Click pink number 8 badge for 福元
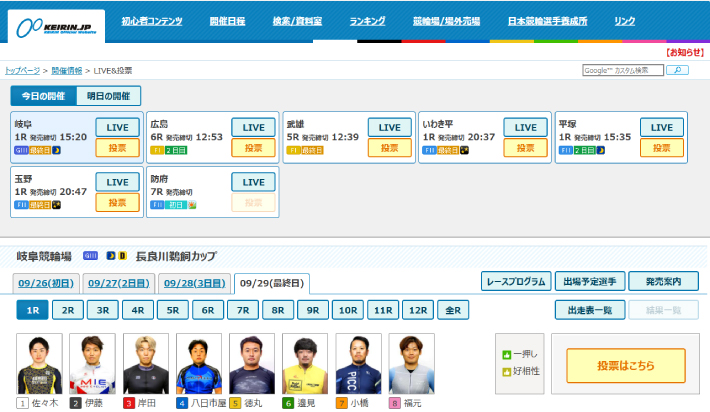 pyautogui.click(x=394, y=403)
